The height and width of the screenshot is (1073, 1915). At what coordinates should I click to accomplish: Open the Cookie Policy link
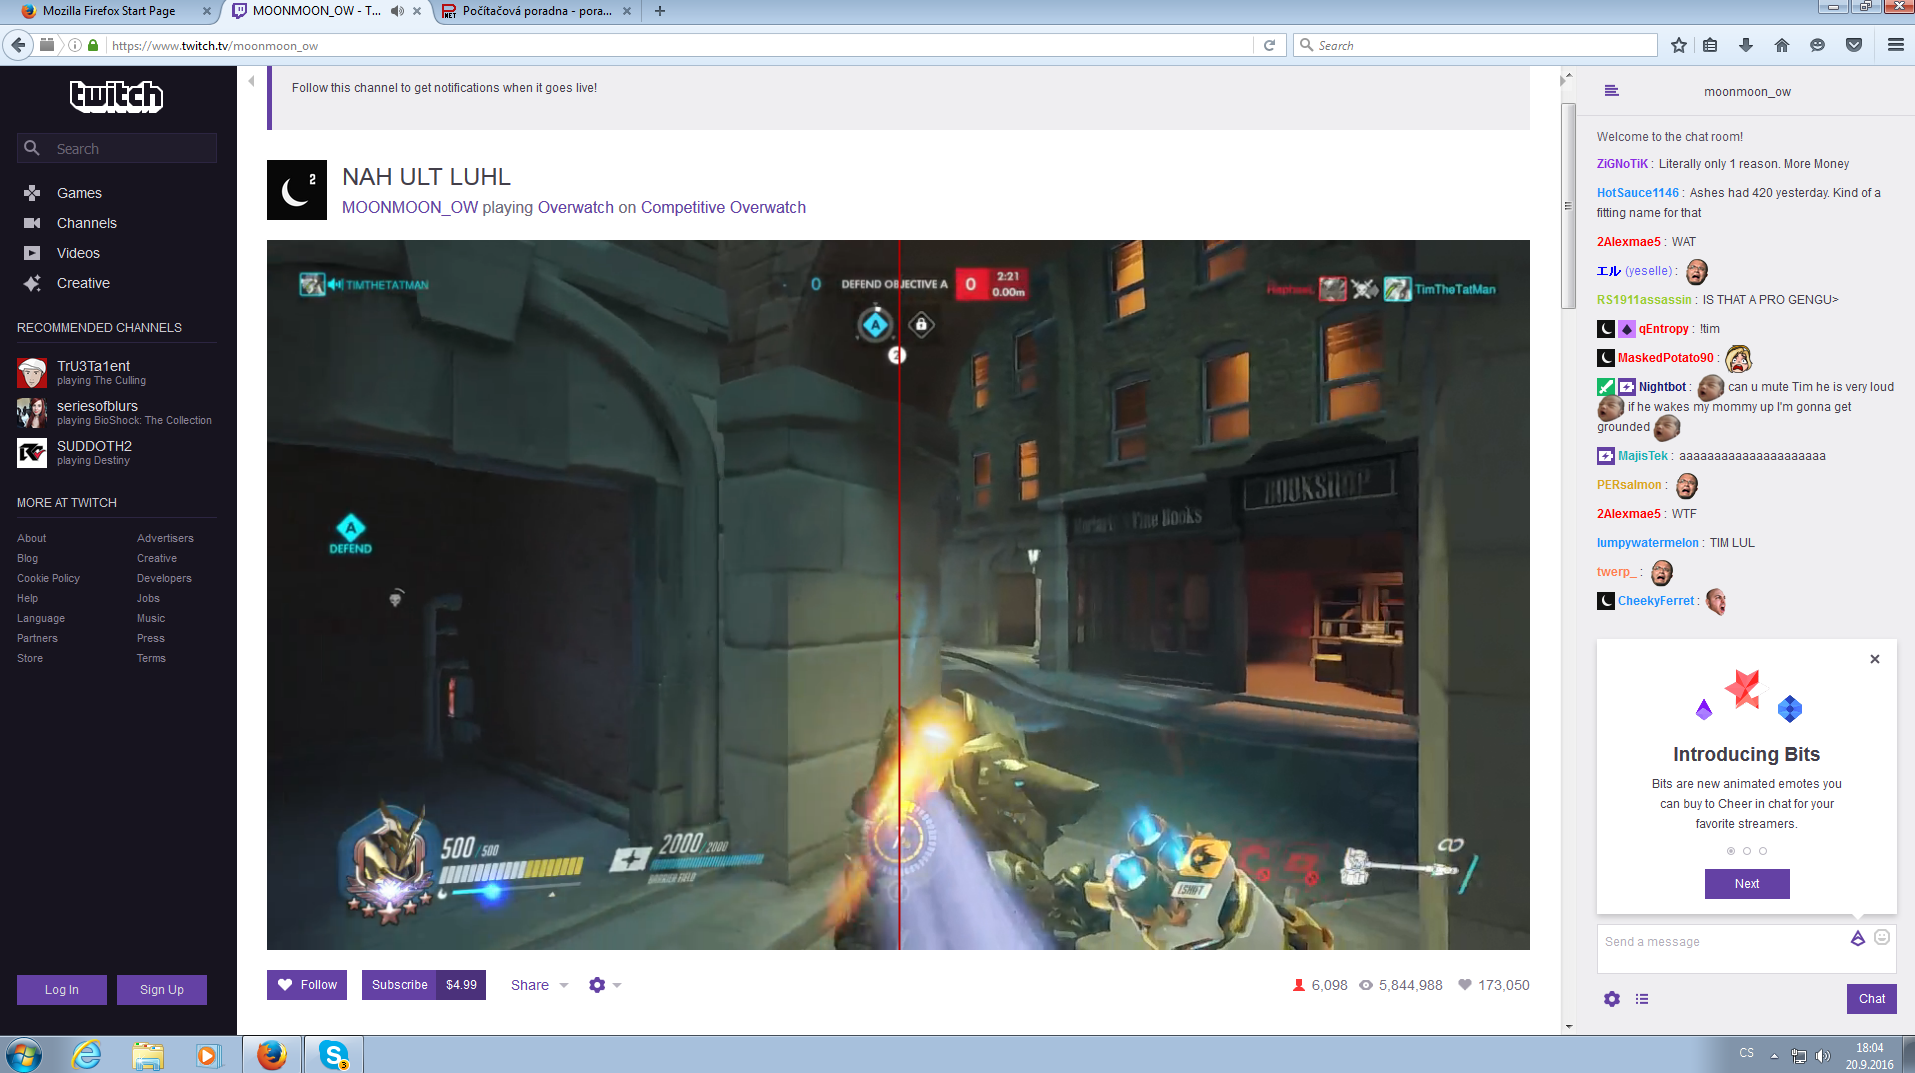click(48, 578)
